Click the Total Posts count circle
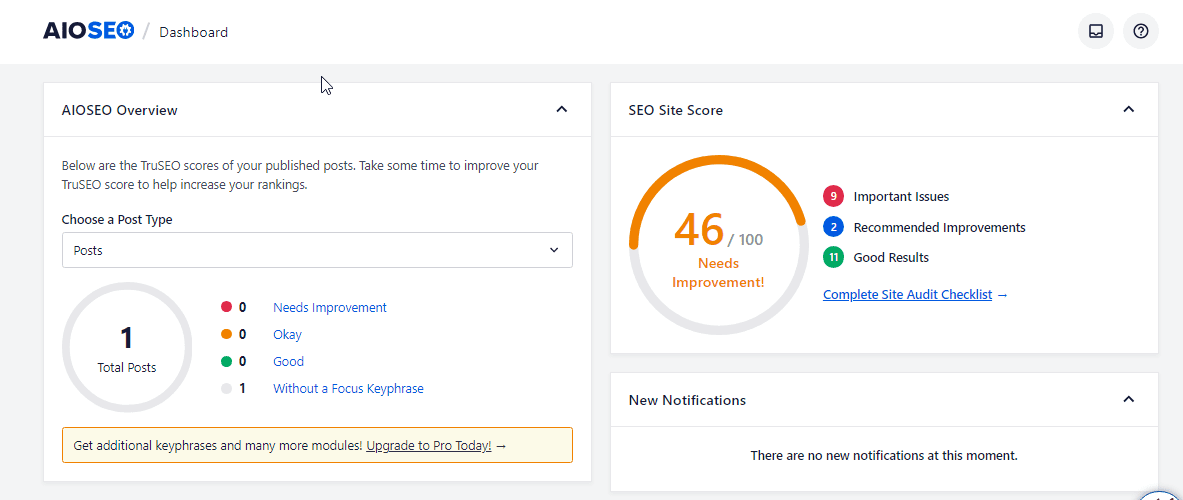 click(x=127, y=348)
